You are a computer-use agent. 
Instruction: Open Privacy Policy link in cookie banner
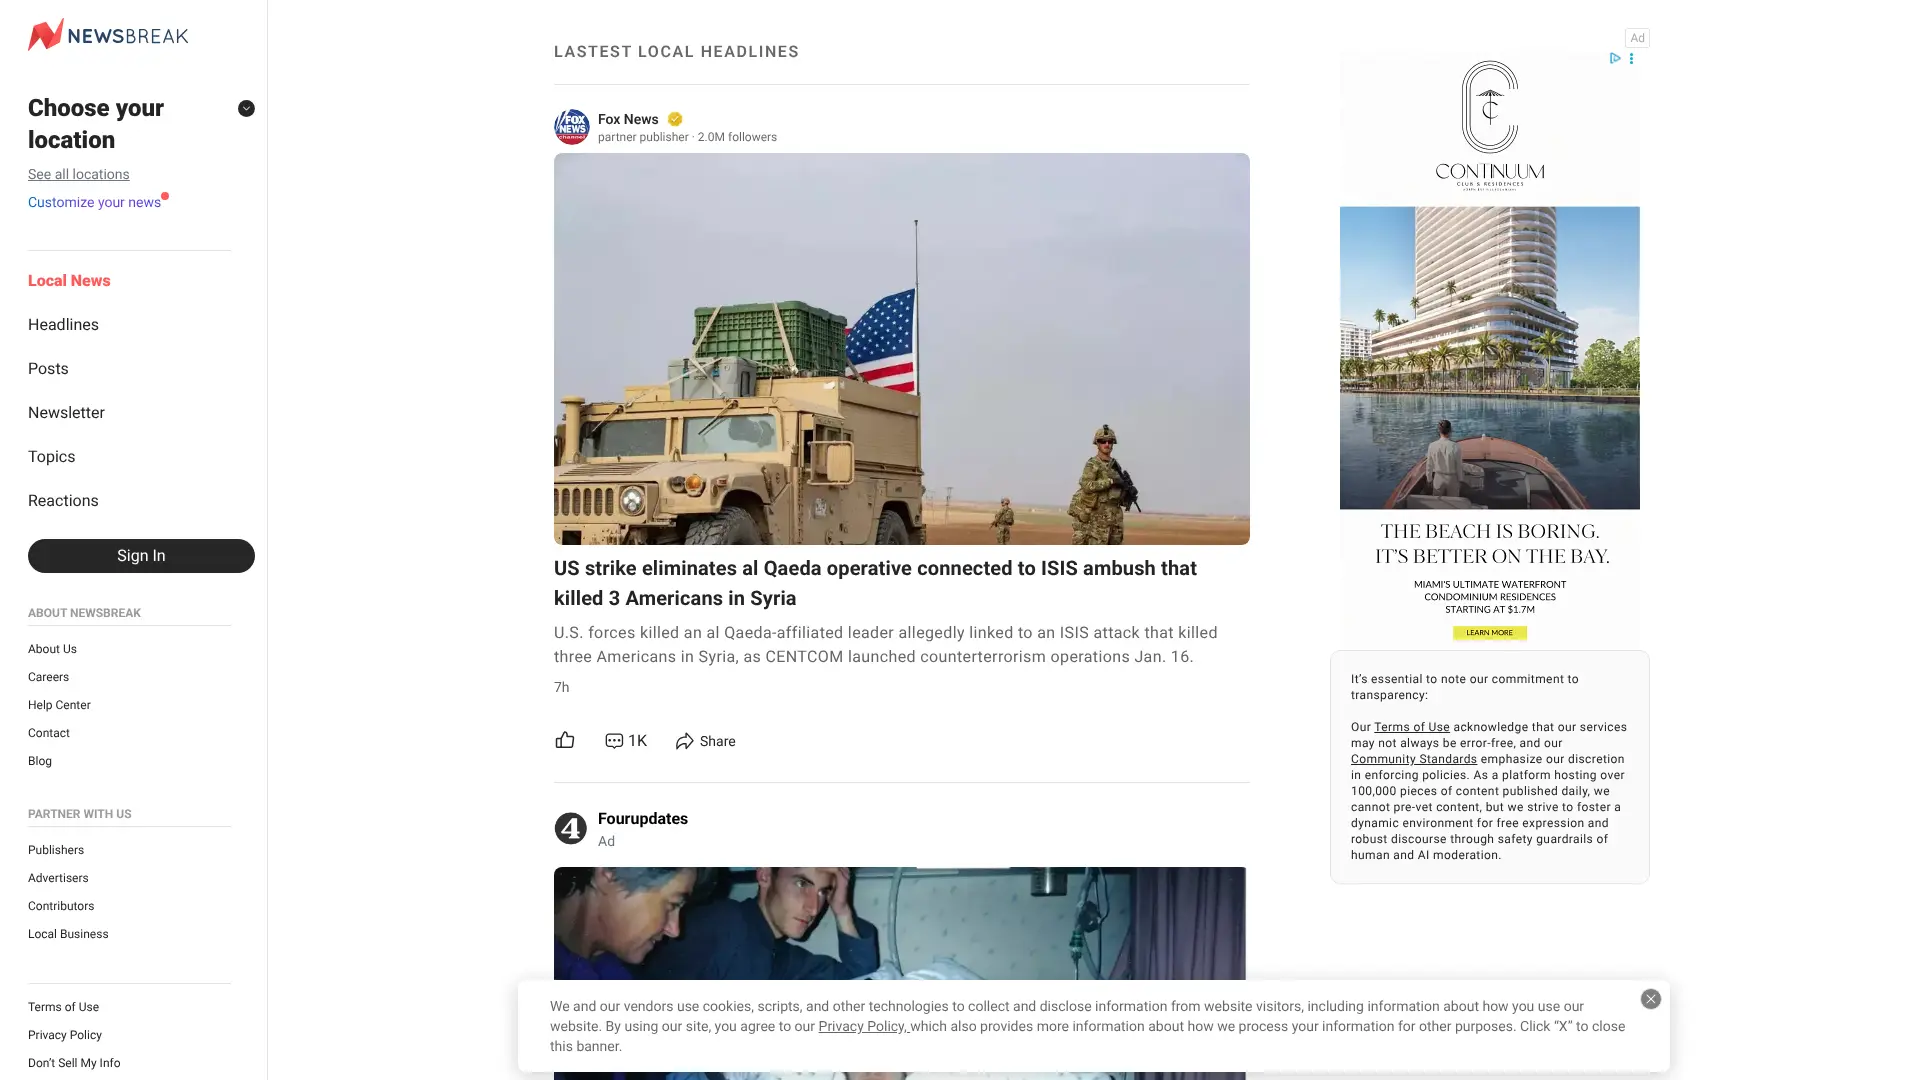coord(863,1027)
